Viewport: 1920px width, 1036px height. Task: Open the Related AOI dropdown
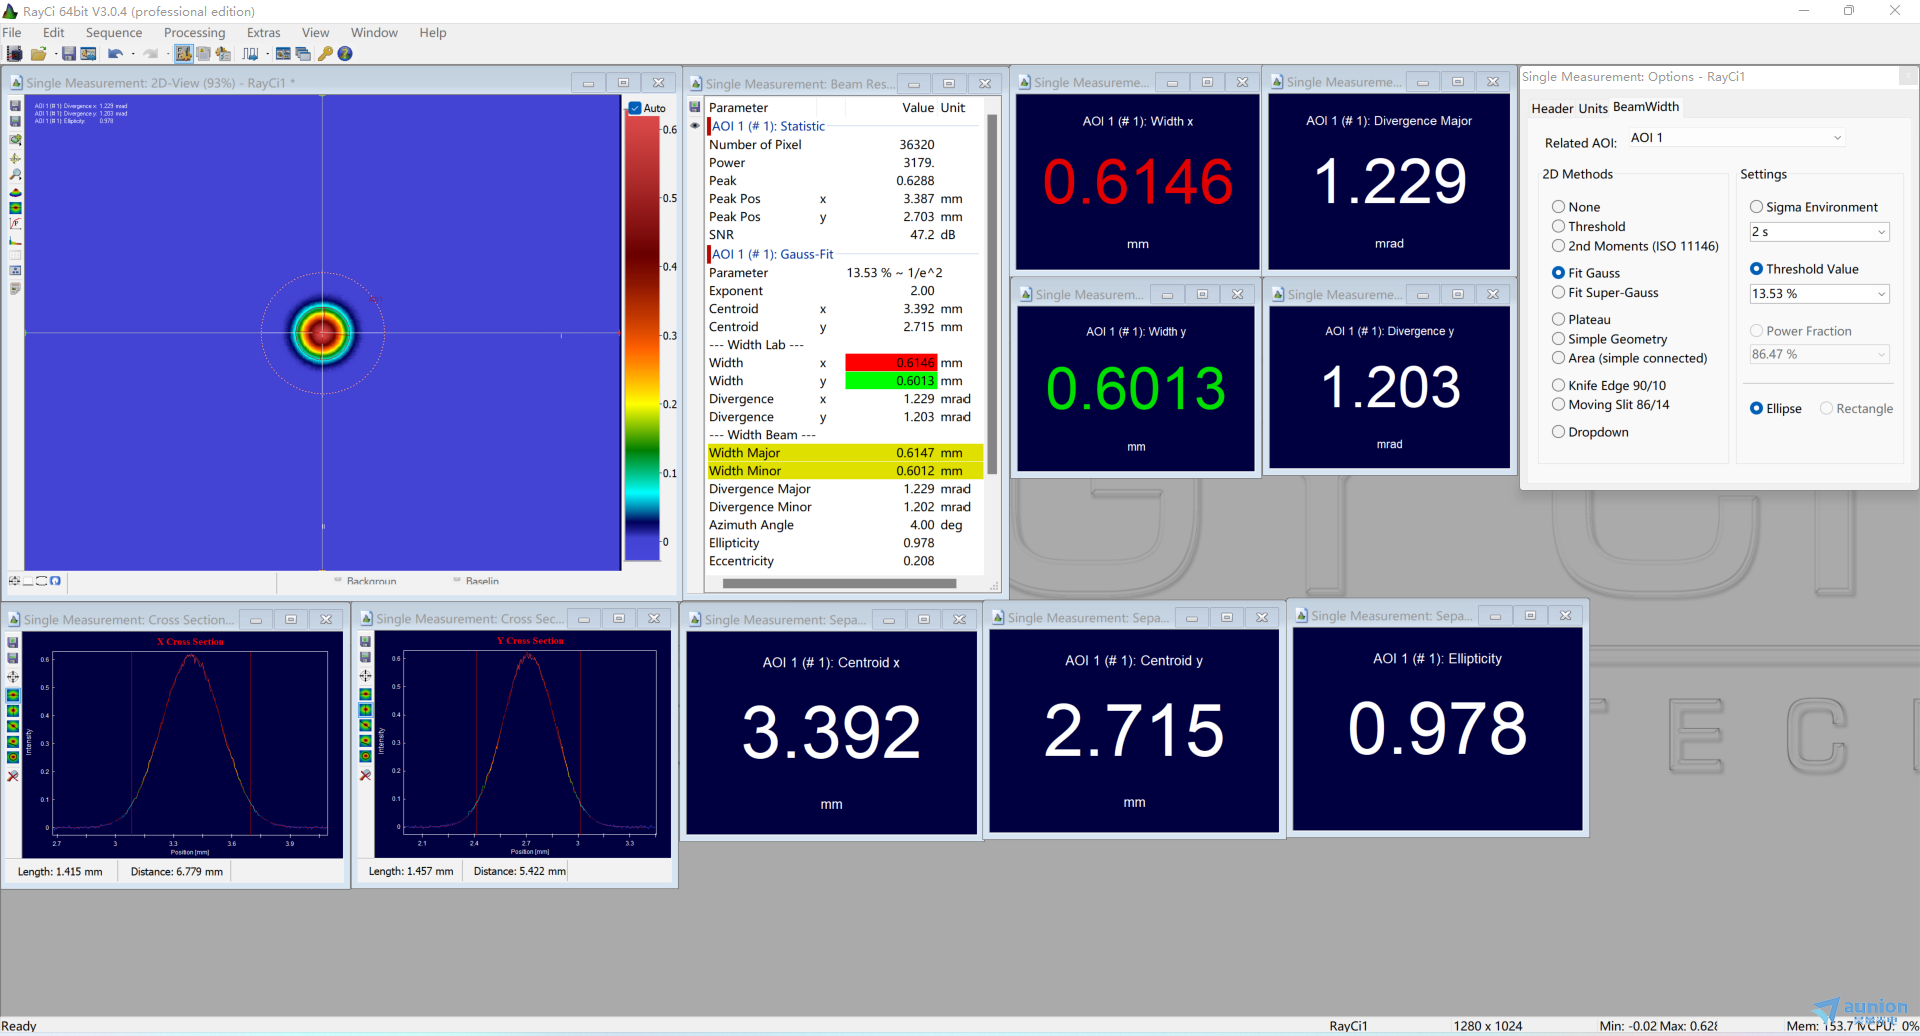1735,138
